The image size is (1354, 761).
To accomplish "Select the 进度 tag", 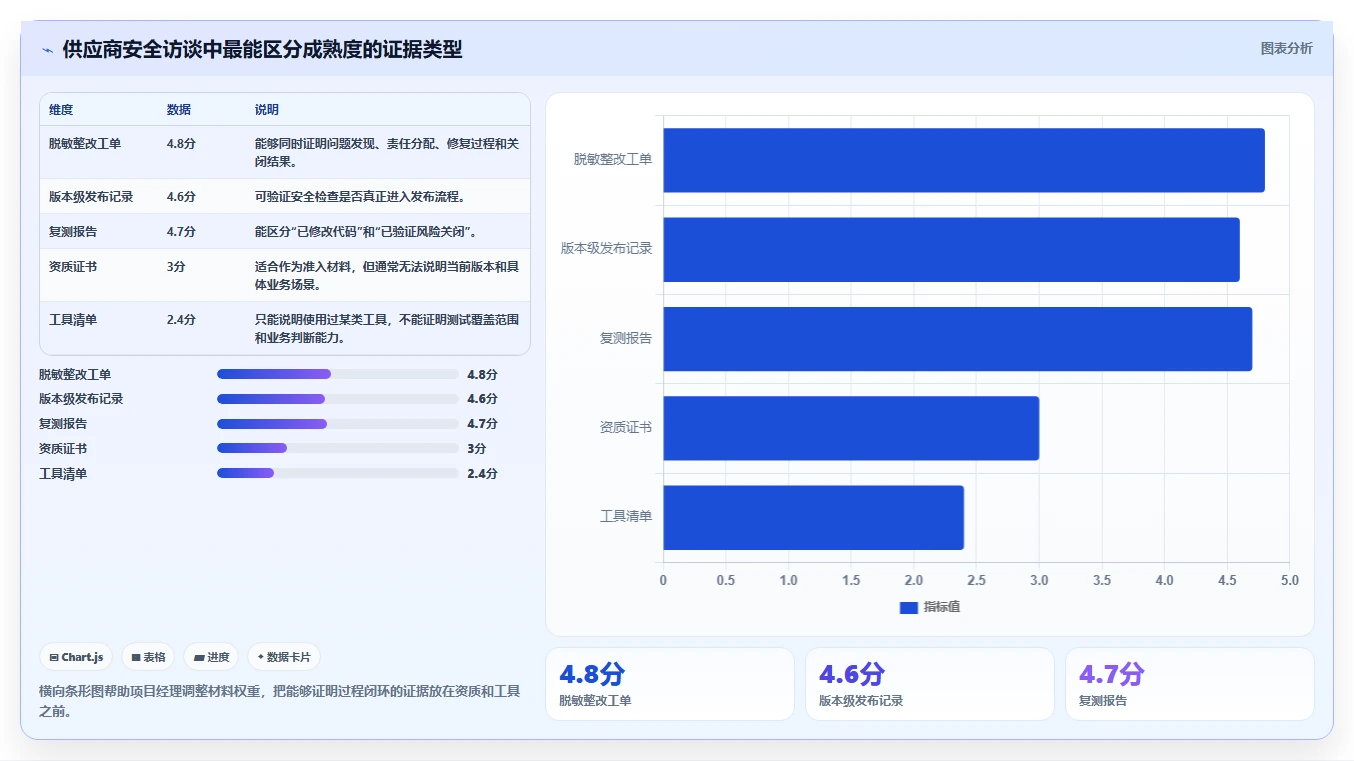I will click(x=211, y=657).
